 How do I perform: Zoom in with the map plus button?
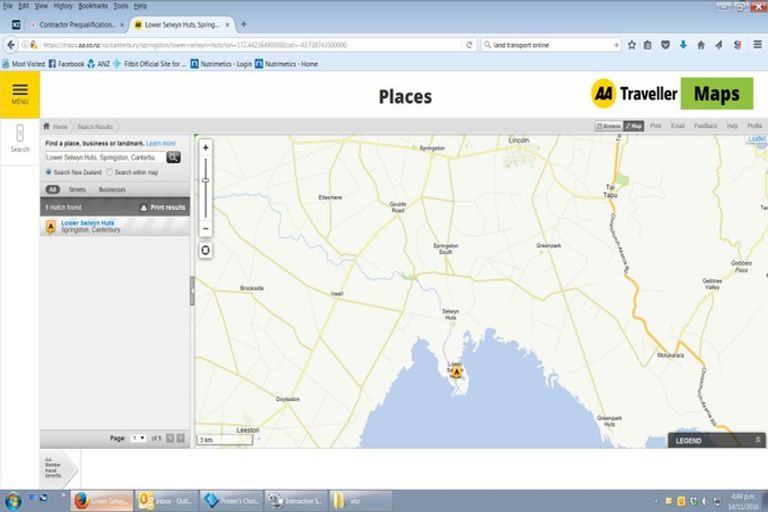tap(206, 148)
